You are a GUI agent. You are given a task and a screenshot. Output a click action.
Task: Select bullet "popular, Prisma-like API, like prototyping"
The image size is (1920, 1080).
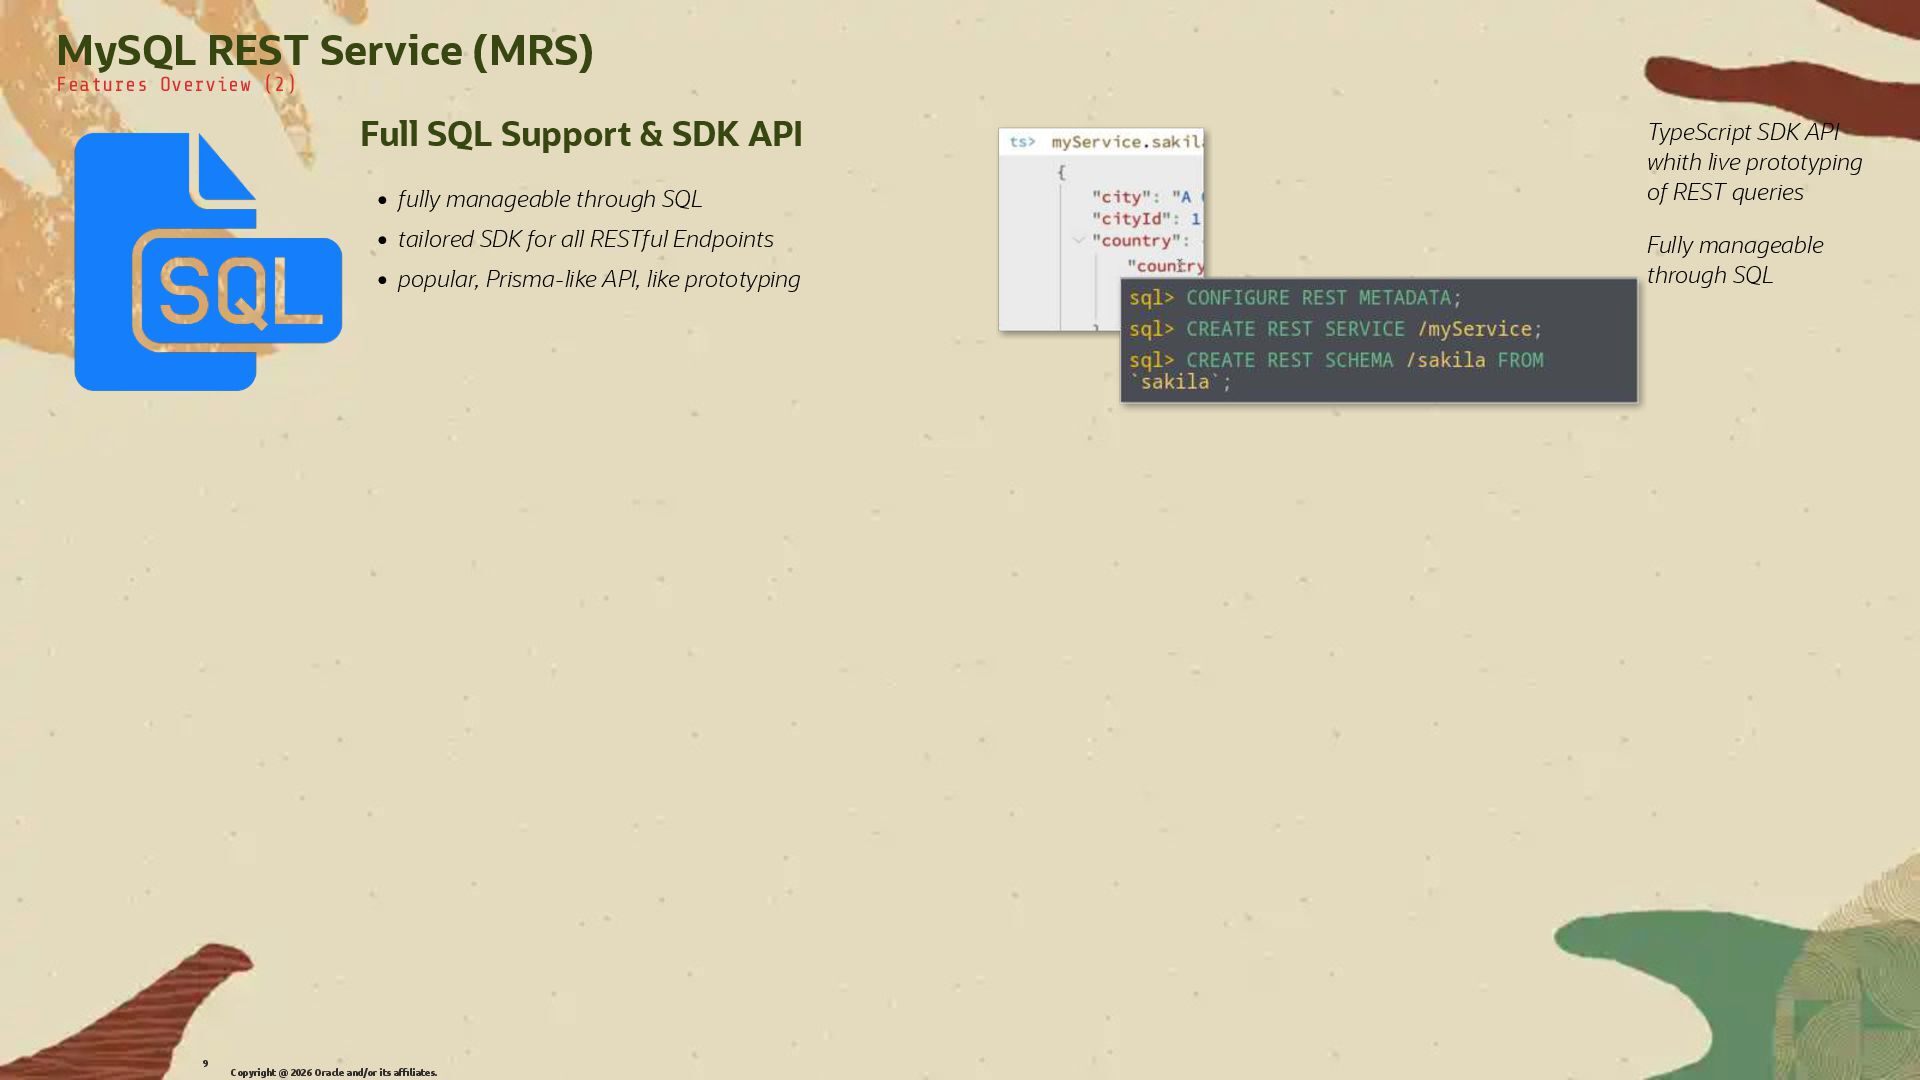598,279
